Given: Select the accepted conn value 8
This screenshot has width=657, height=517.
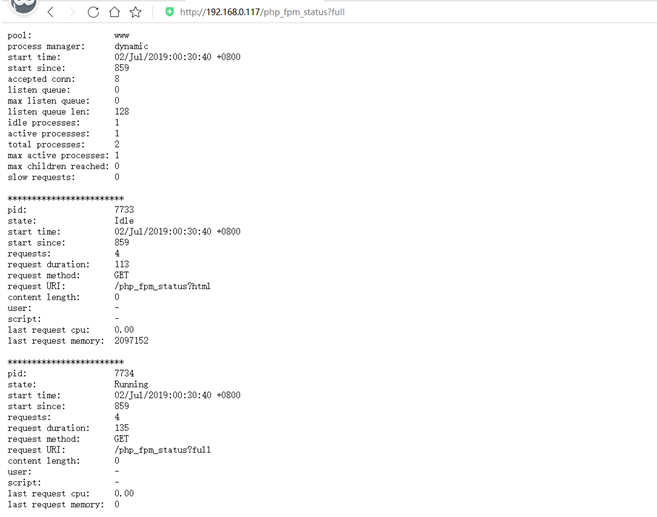Looking at the screenshot, I should (117, 79).
